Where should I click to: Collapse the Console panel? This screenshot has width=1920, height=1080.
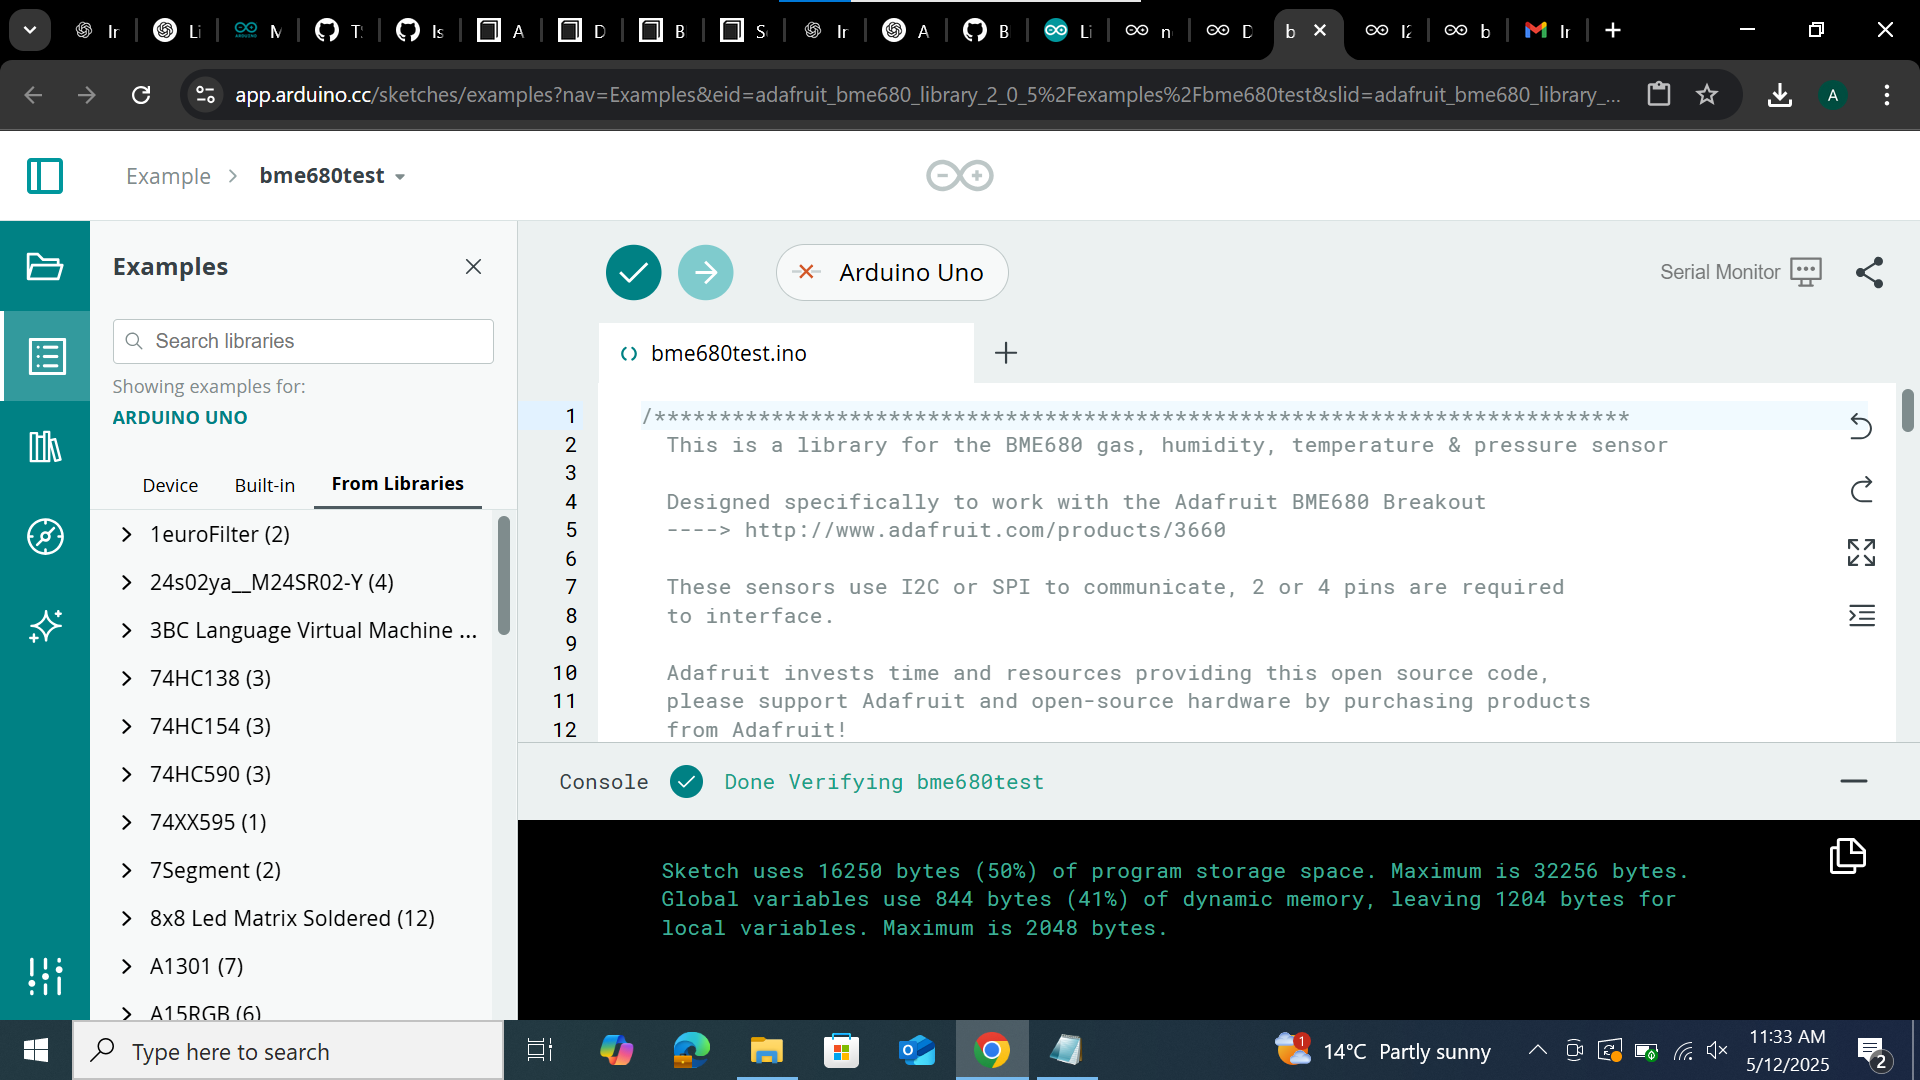click(x=1856, y=781)
